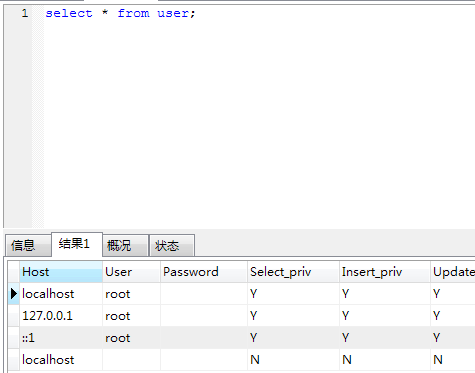Click the Password column header
475x373 pixels.
pyautogui.click(x=204, y=272)
